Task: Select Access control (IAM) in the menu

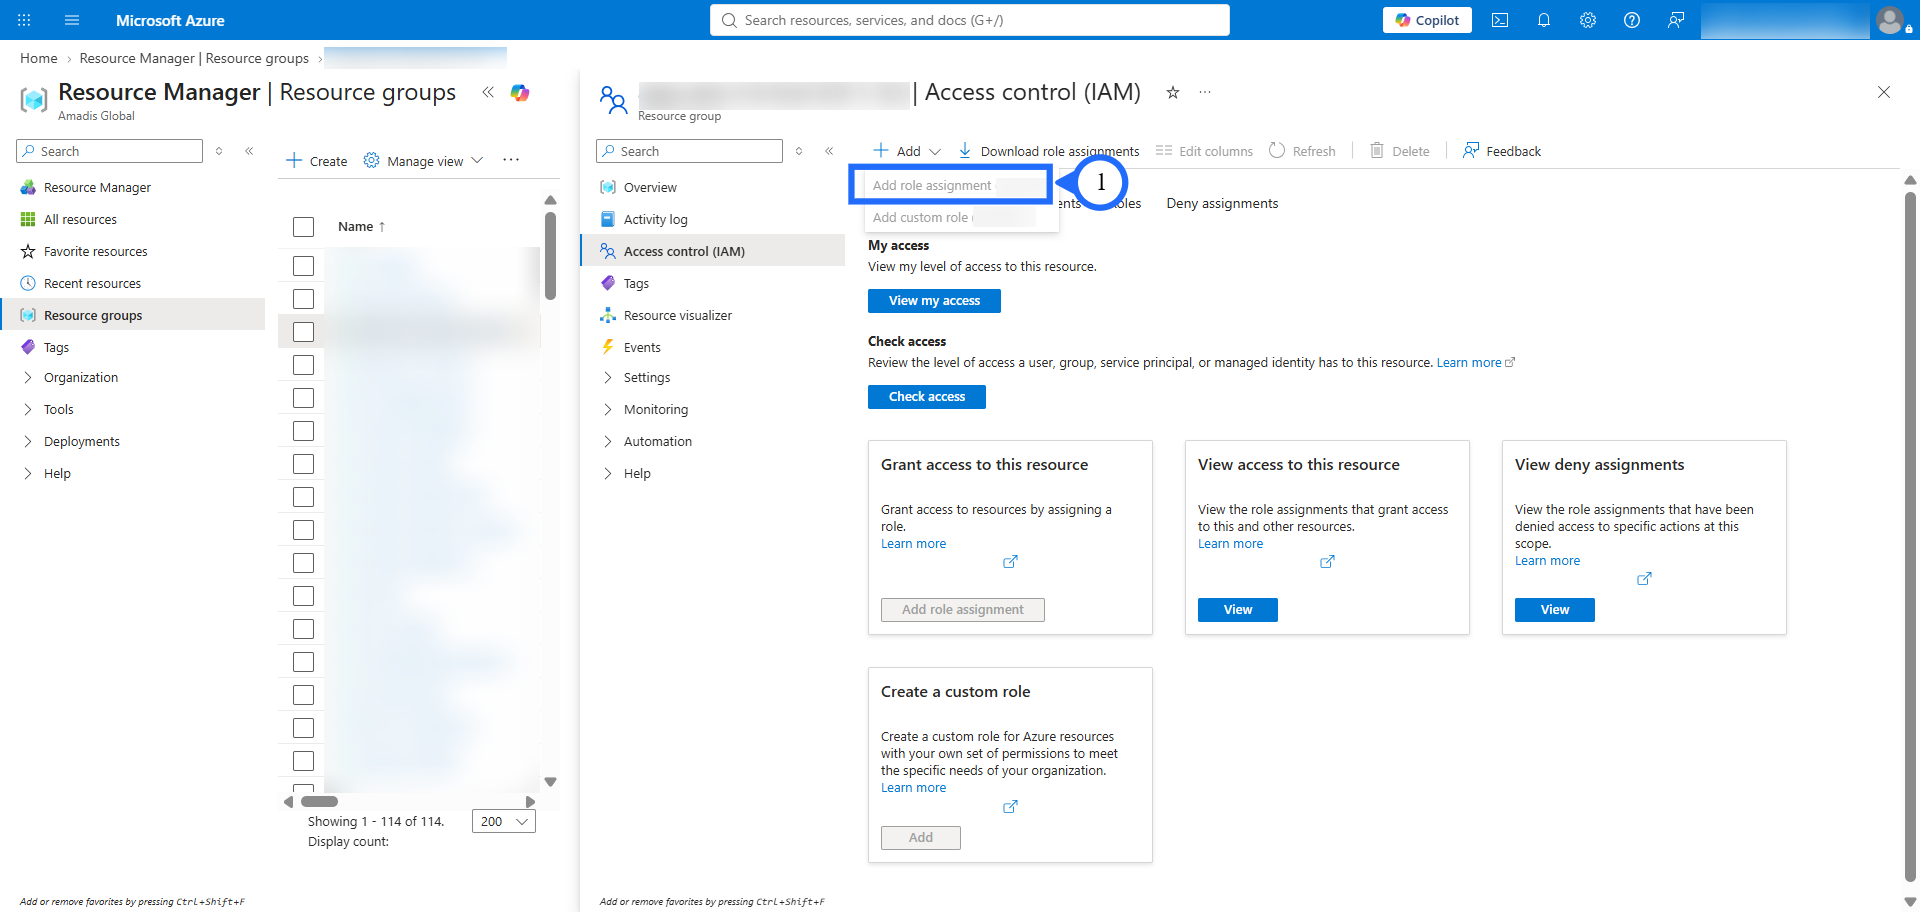Action: (x=712, y=251)
